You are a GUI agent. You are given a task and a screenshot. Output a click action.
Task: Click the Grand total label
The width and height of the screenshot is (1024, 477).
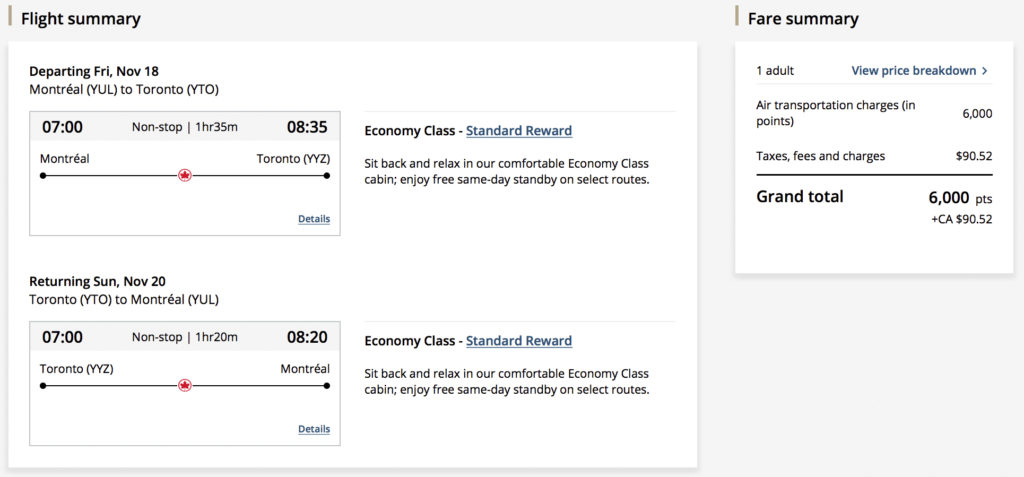tap(800, 197)
